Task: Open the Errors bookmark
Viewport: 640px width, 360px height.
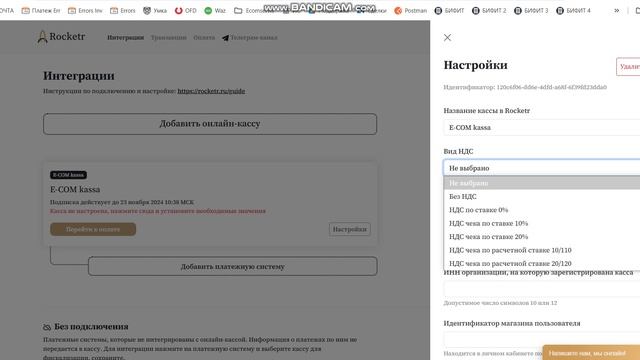Action: coord(123,11)
